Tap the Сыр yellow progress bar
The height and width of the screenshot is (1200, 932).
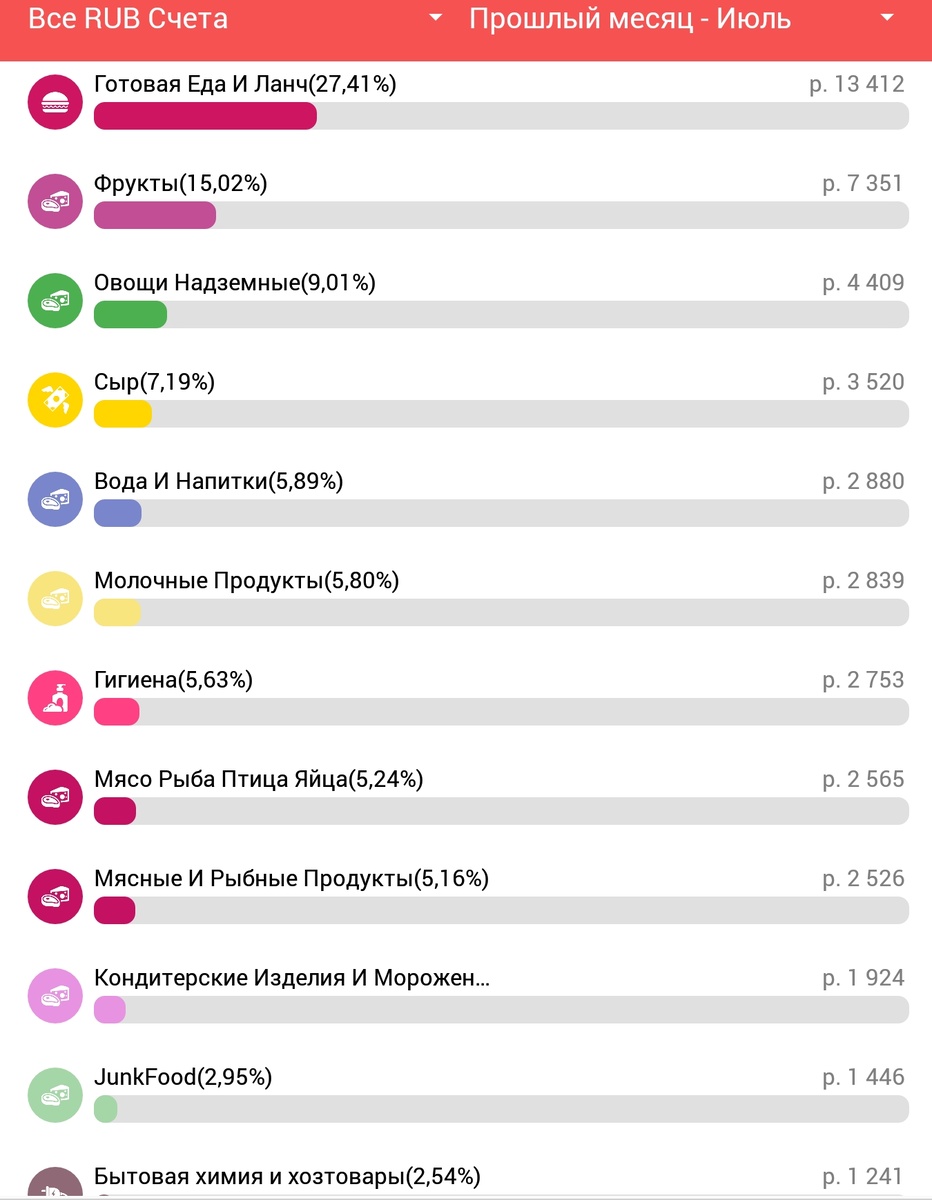click(122, 414)
